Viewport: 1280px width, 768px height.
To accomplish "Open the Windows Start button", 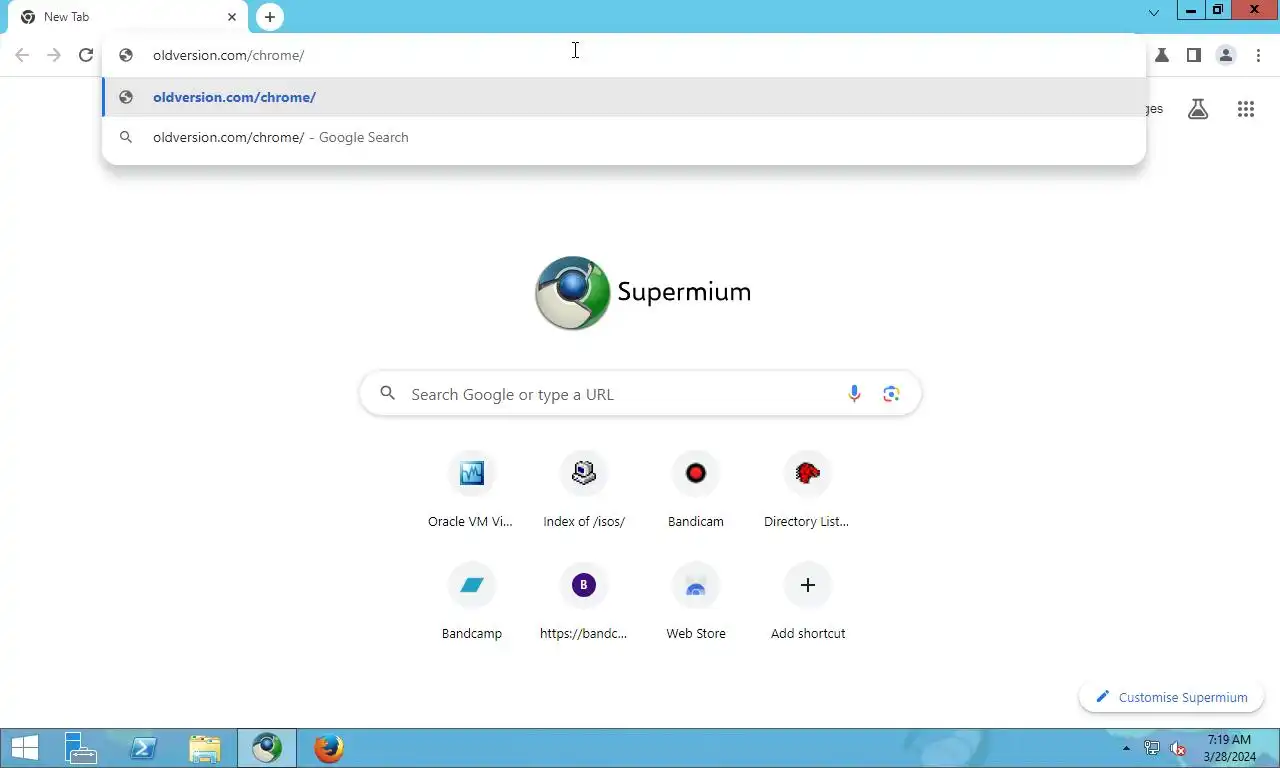I will 25,748.
